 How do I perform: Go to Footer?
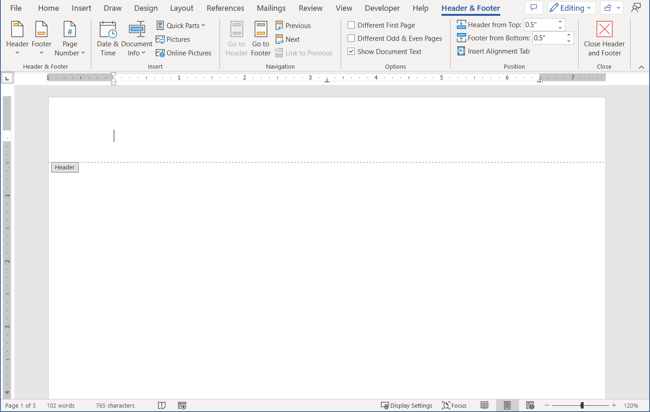pyautogui.click(x=260, y=38)
